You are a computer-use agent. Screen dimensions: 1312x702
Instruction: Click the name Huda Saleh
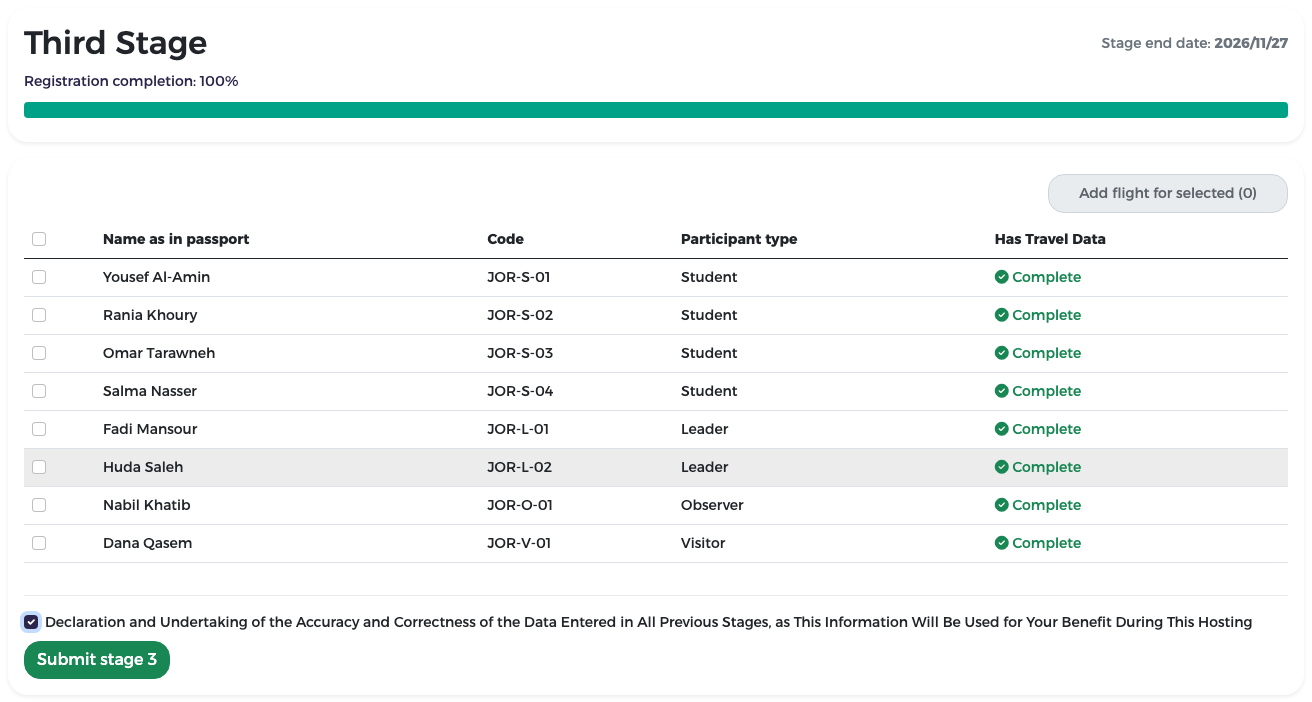(143, 467)
